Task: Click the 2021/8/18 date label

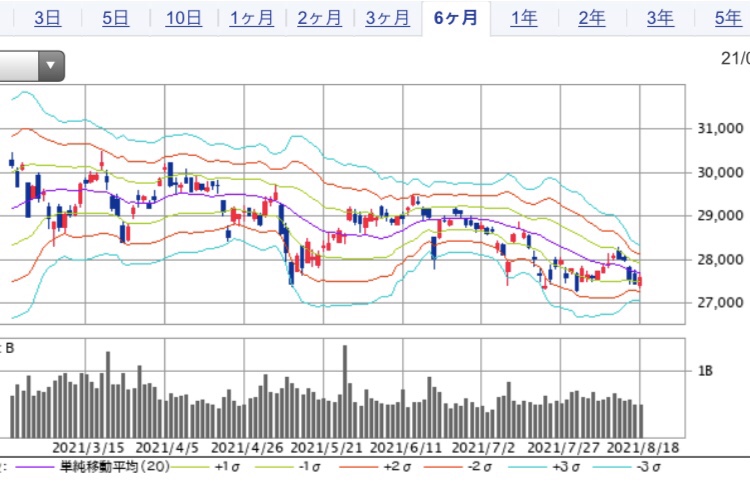Action: (x=643, y=448)
